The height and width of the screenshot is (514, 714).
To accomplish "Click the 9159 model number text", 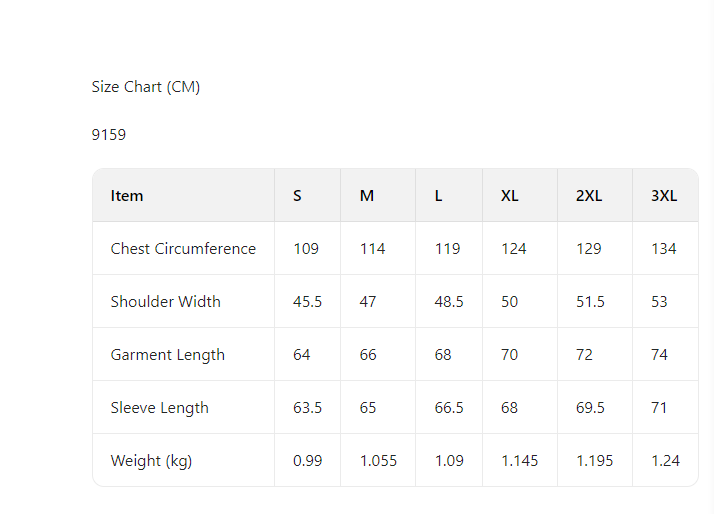I will coord(108,135).
